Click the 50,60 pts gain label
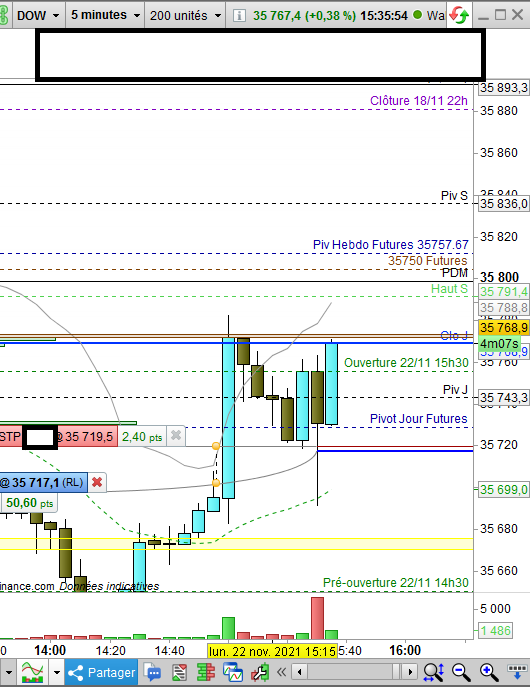The image size is (530, 687). click(x=29, y=503)
